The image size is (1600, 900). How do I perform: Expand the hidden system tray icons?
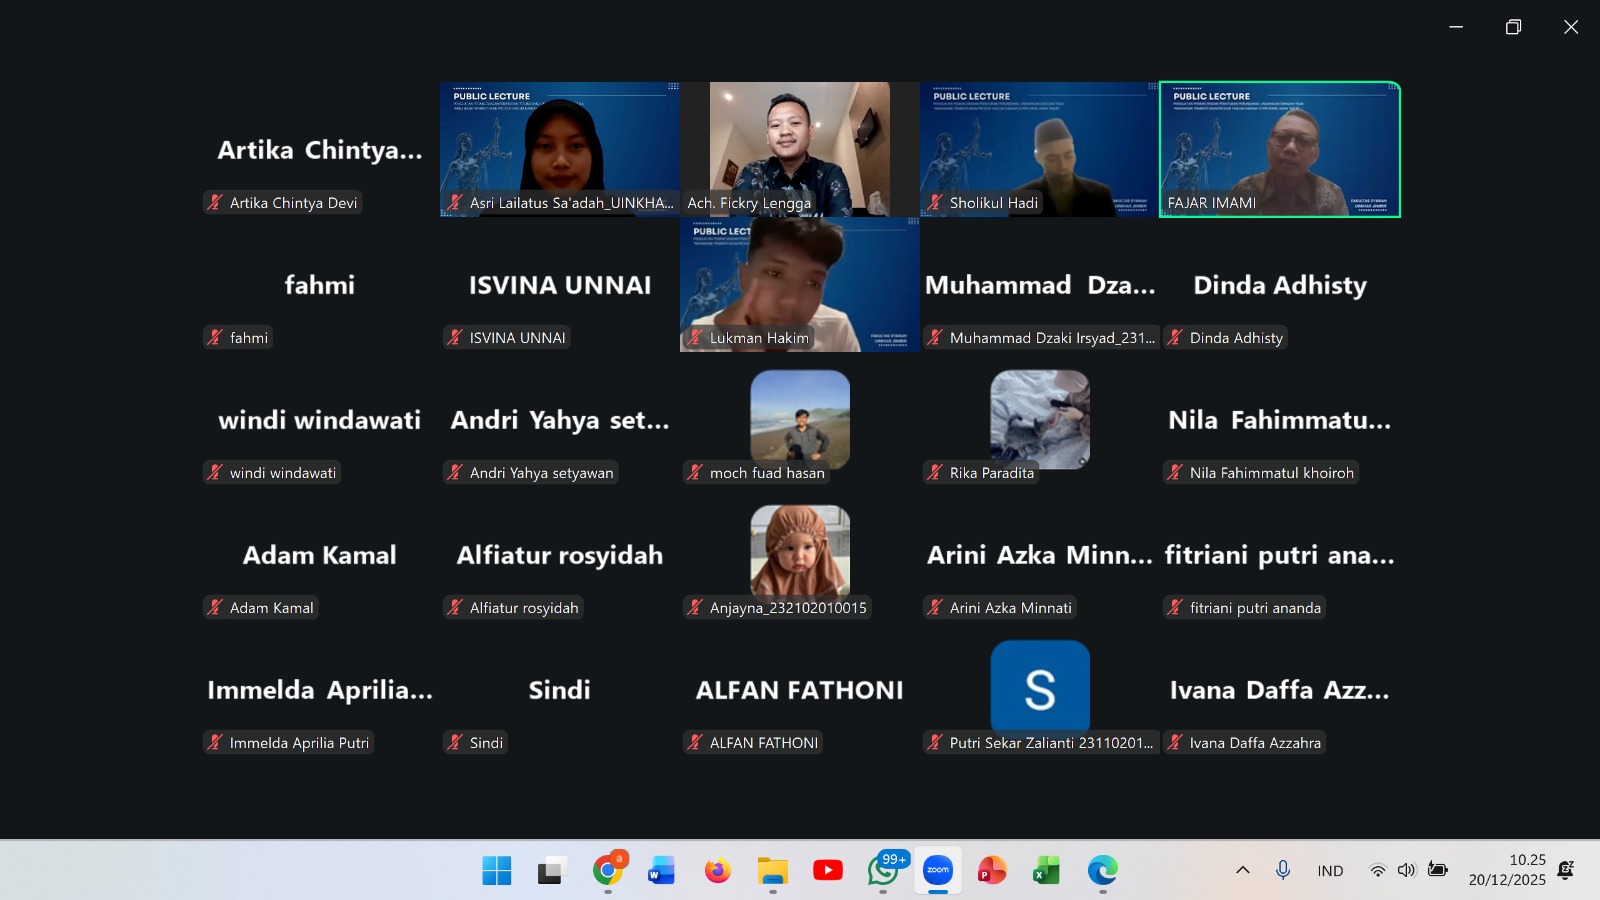point(1243,871)
